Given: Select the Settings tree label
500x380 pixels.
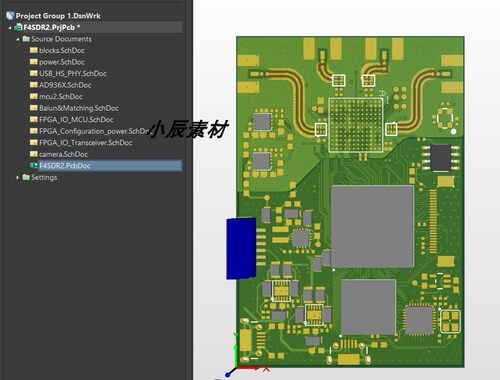Looking at the screenshot, I should click(x=44, y=177).
